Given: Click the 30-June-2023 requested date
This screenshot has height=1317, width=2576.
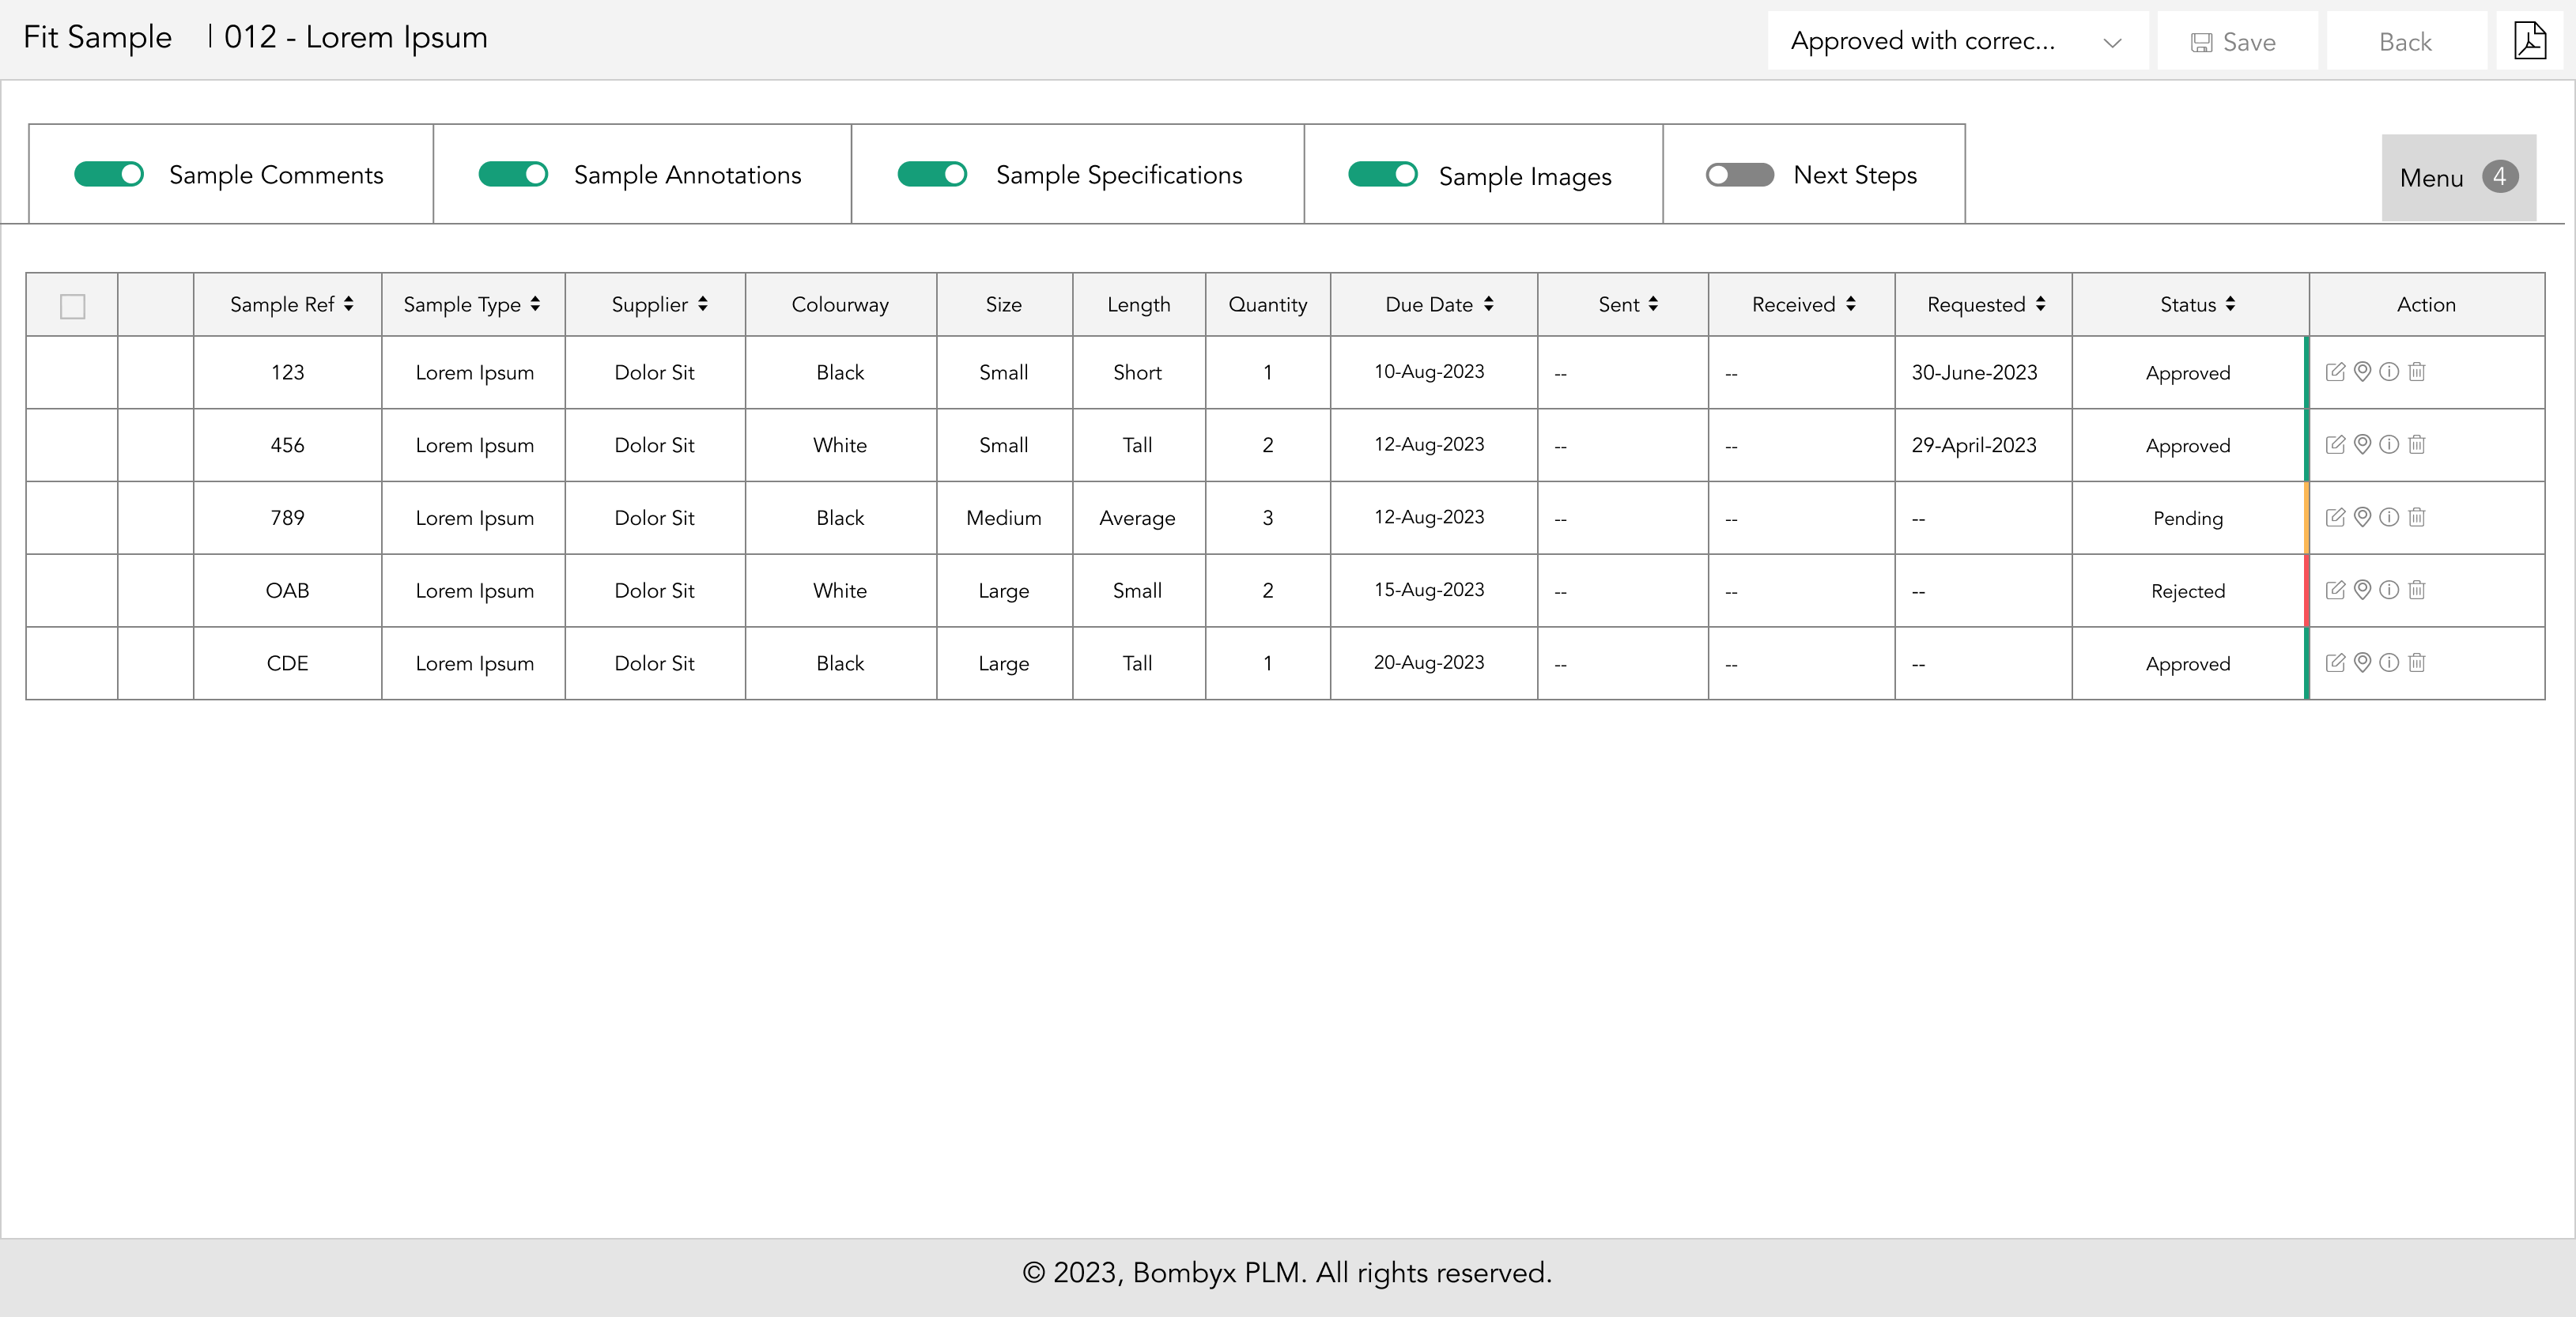Looking at the screenshot, I should point(1974,372).
